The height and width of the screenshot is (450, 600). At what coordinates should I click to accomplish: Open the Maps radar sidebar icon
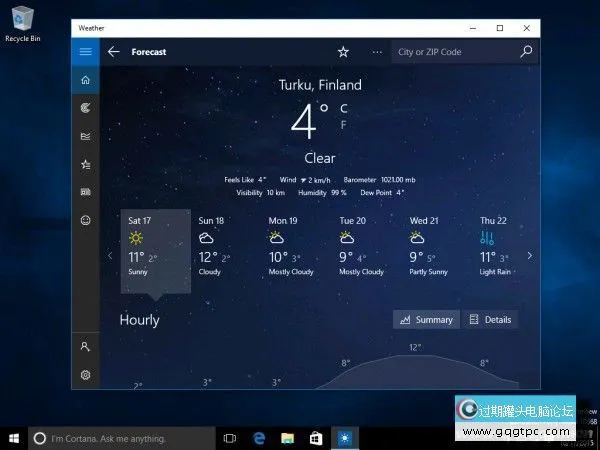[x=85, y=108]
